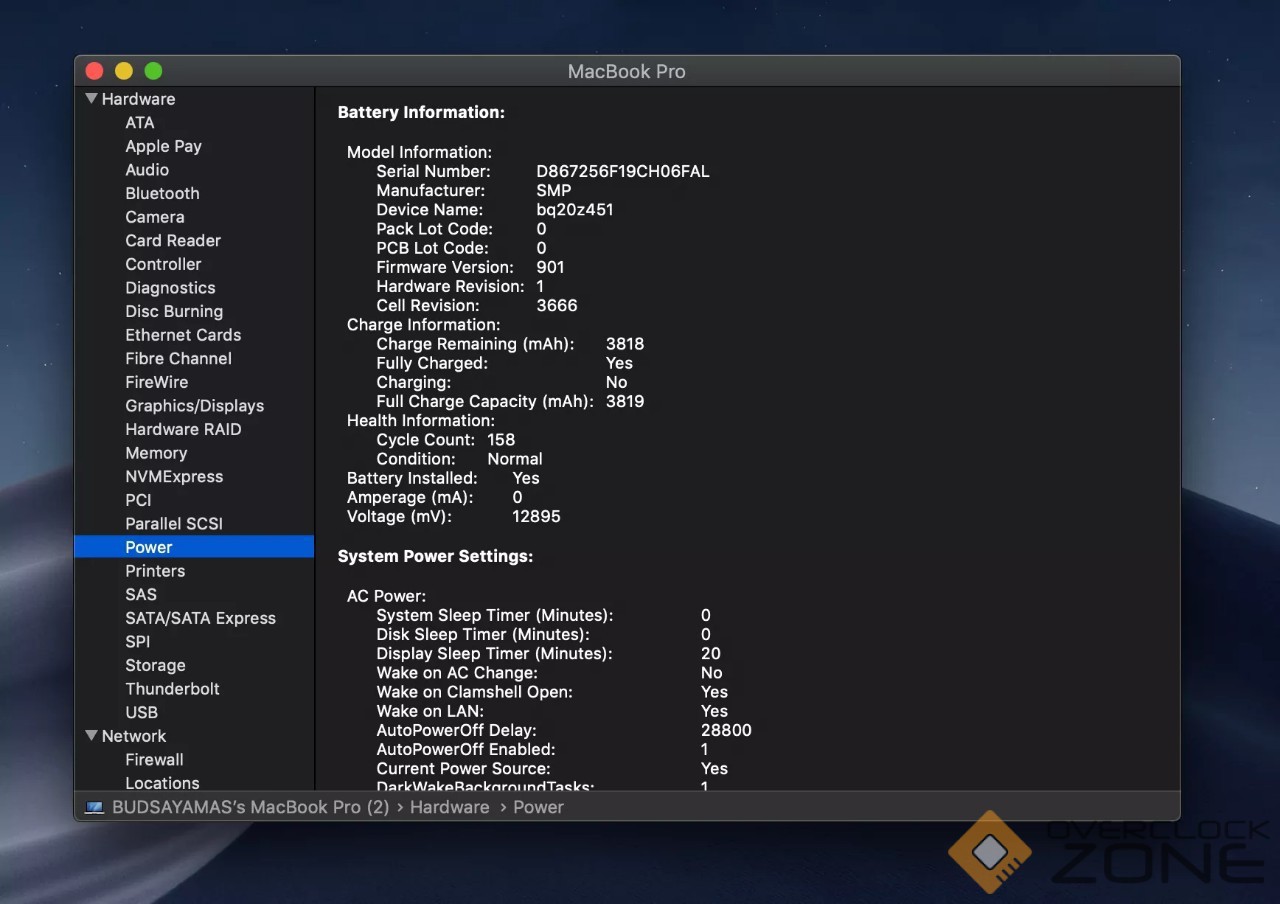This screenshot has height=904, width=1280.
Task: Select Bluetooth in the sidebar
Action: point(162,193)
